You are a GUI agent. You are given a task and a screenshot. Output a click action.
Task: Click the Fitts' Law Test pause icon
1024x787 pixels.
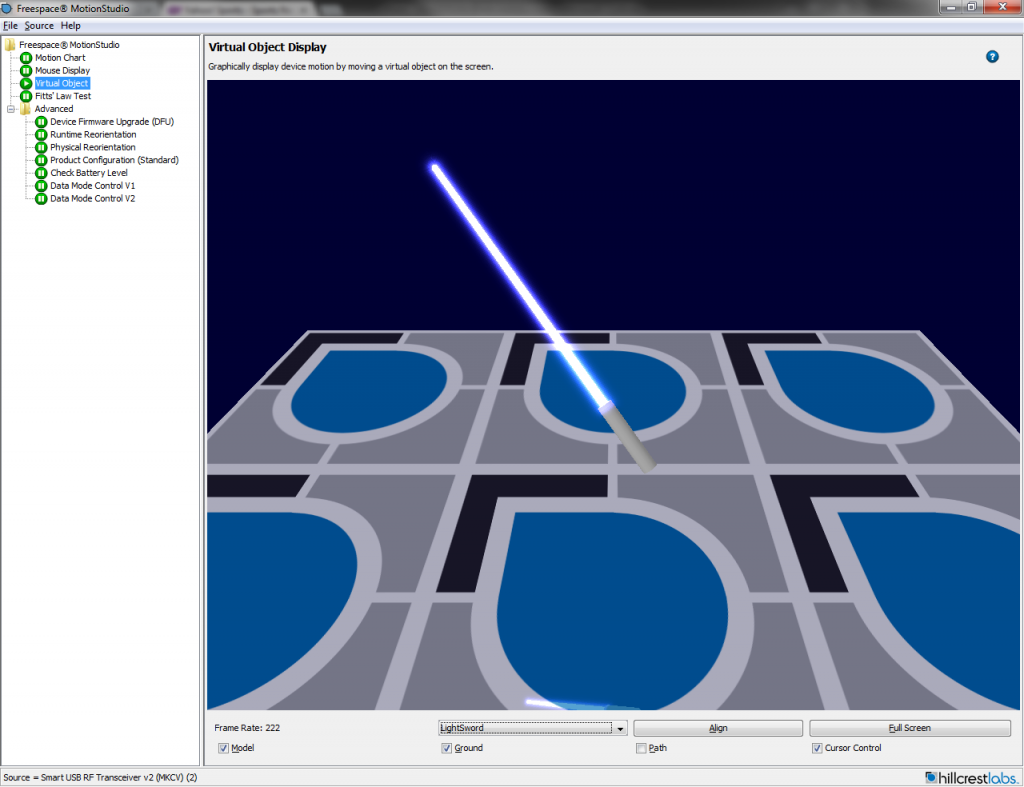26,96
